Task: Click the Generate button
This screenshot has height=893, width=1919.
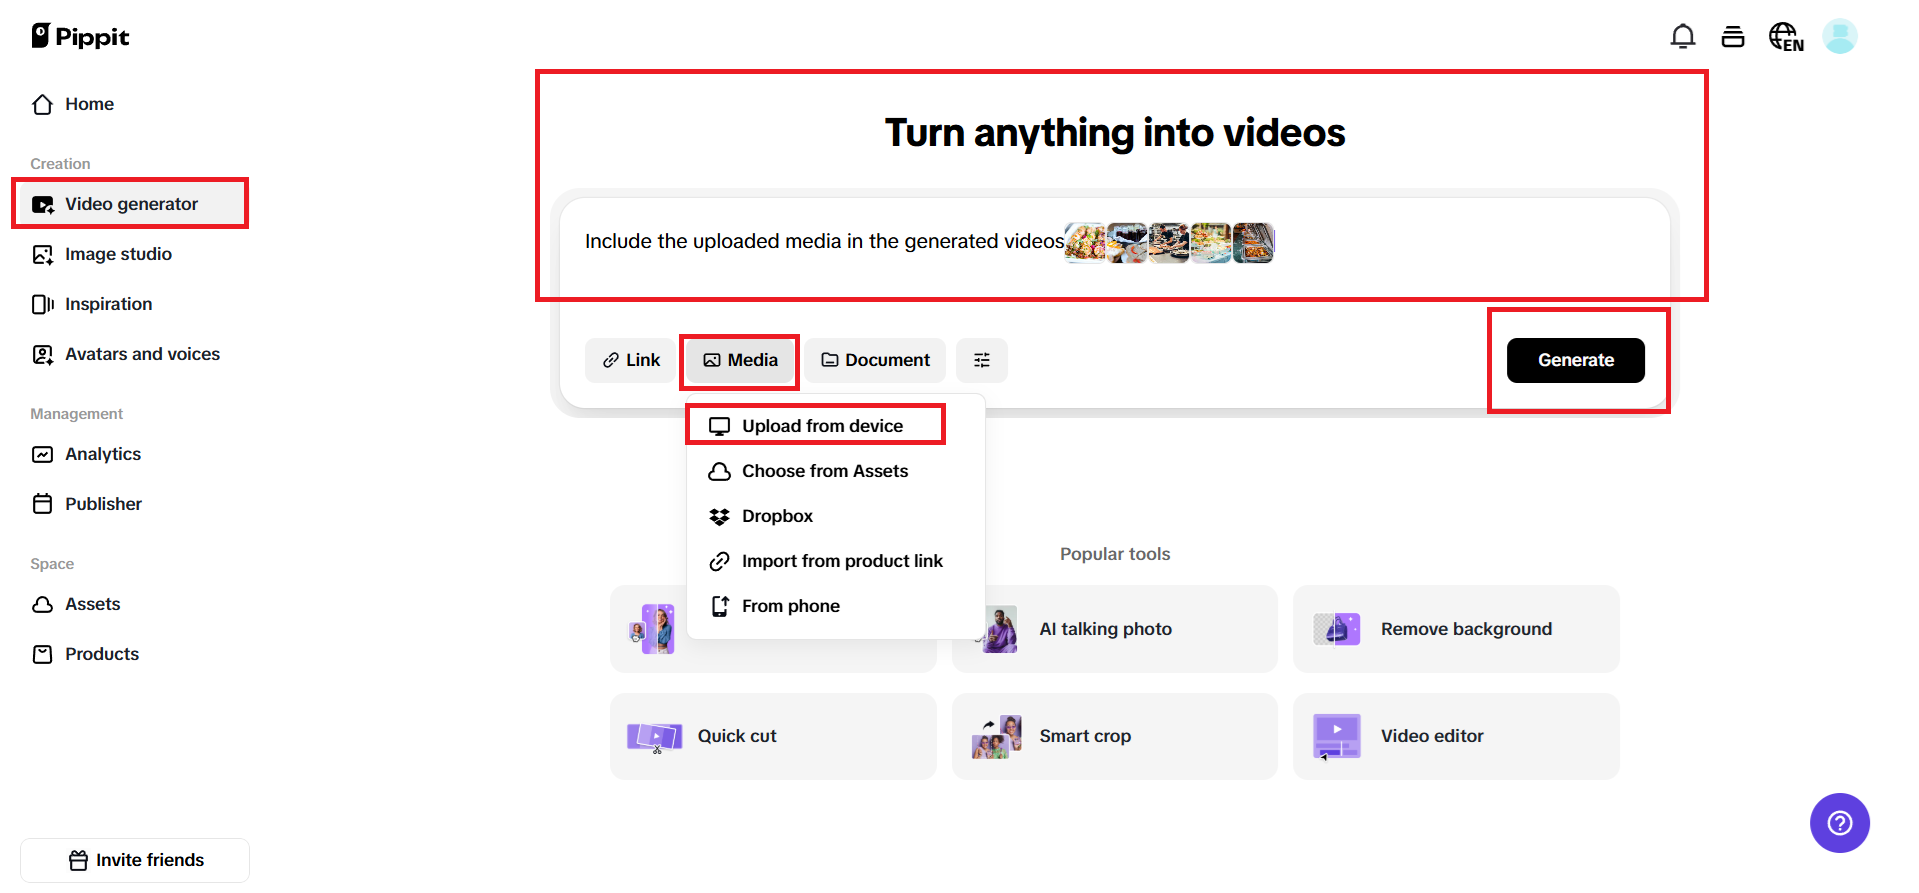Action: [1576, 360]
